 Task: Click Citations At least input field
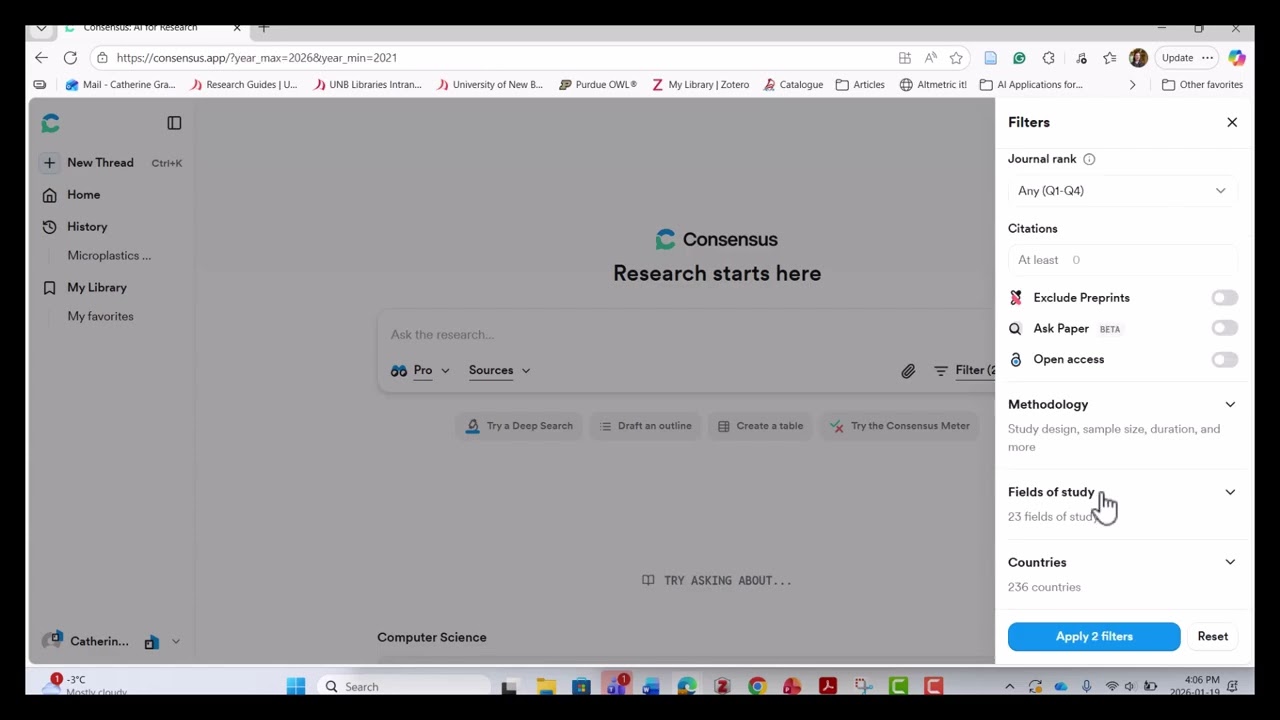[x=1122, y=260]
